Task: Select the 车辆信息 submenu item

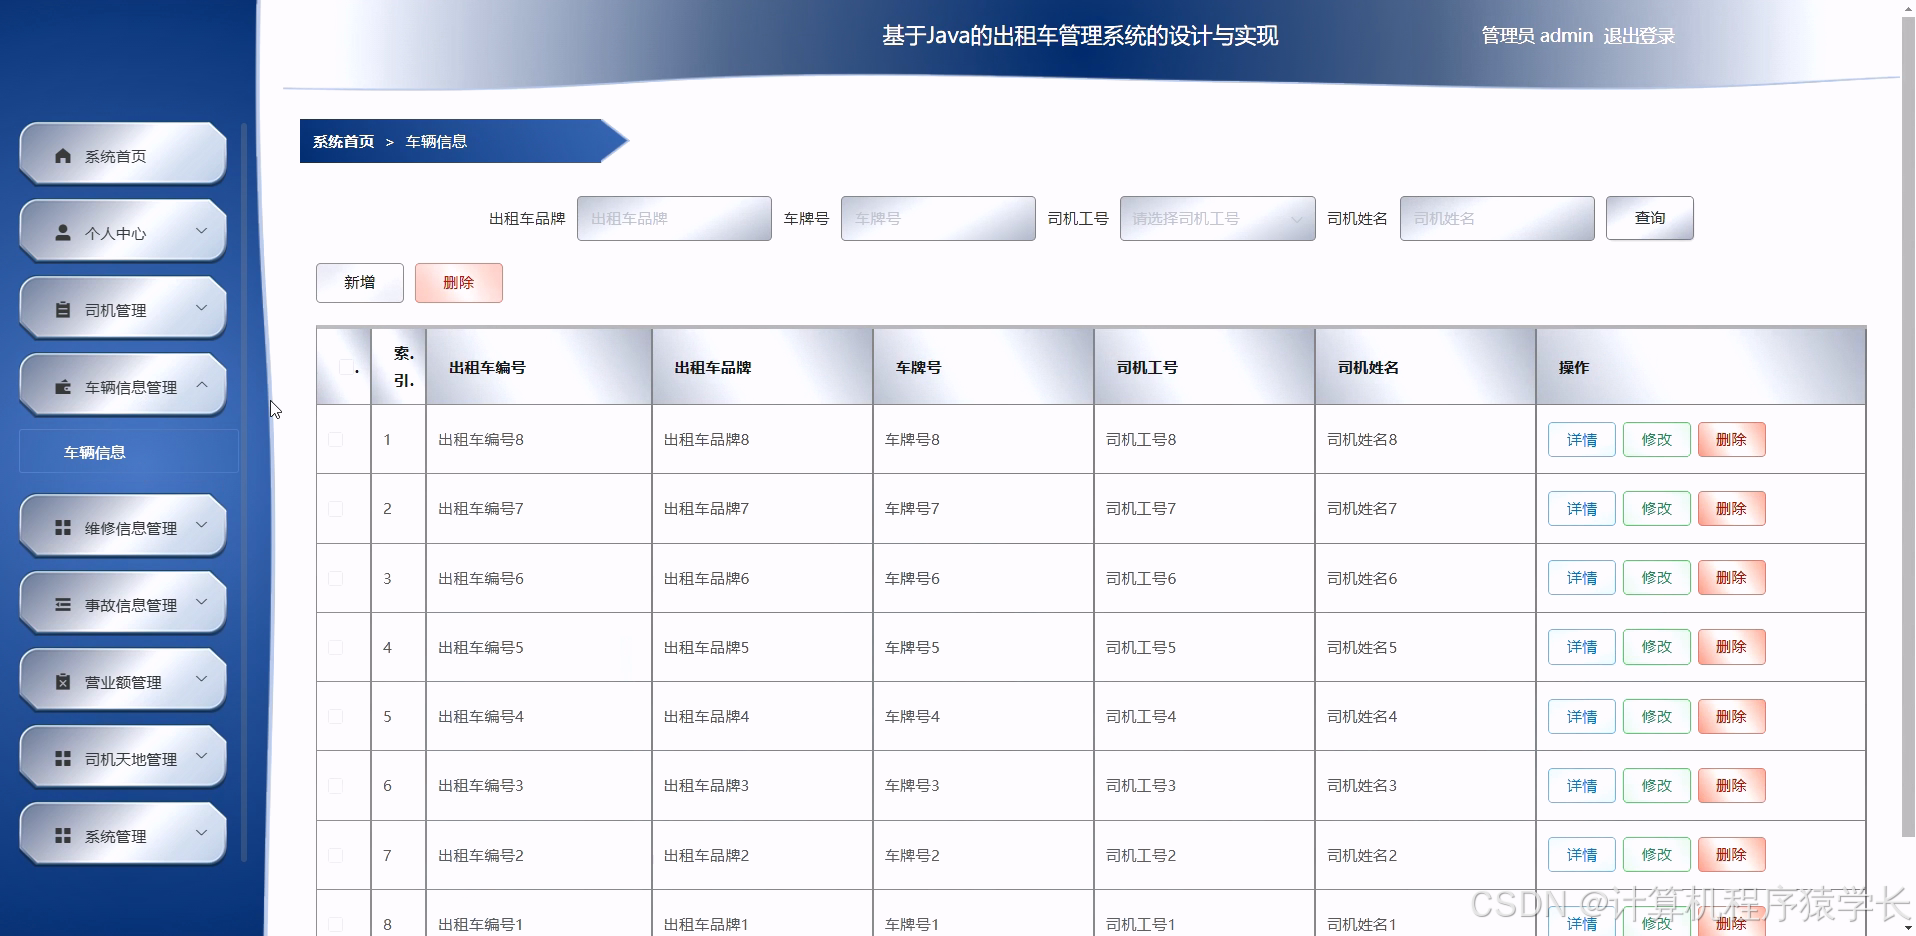Action: coord(94,452)
